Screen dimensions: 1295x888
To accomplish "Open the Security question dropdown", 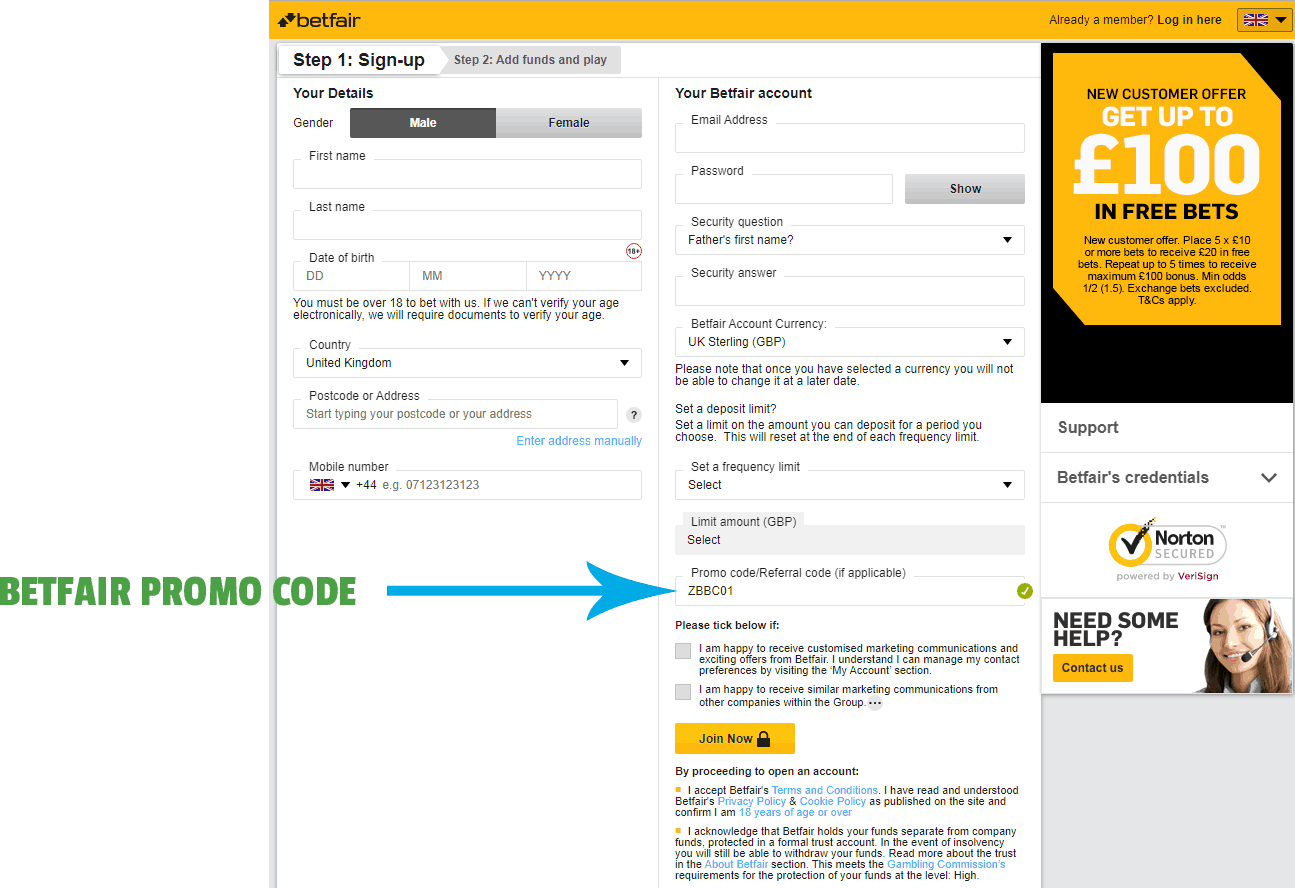I will tap(850, 240).
